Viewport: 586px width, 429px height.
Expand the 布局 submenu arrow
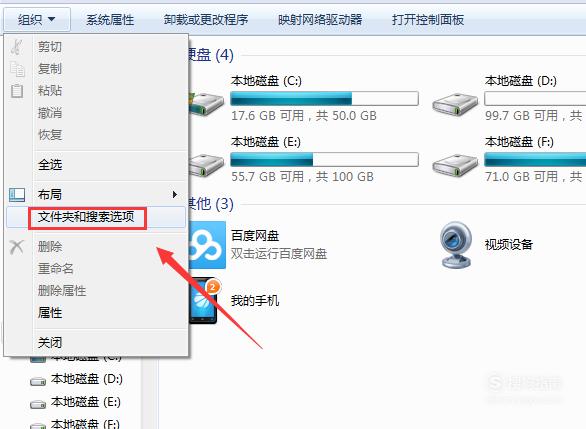tap(175, 194)
